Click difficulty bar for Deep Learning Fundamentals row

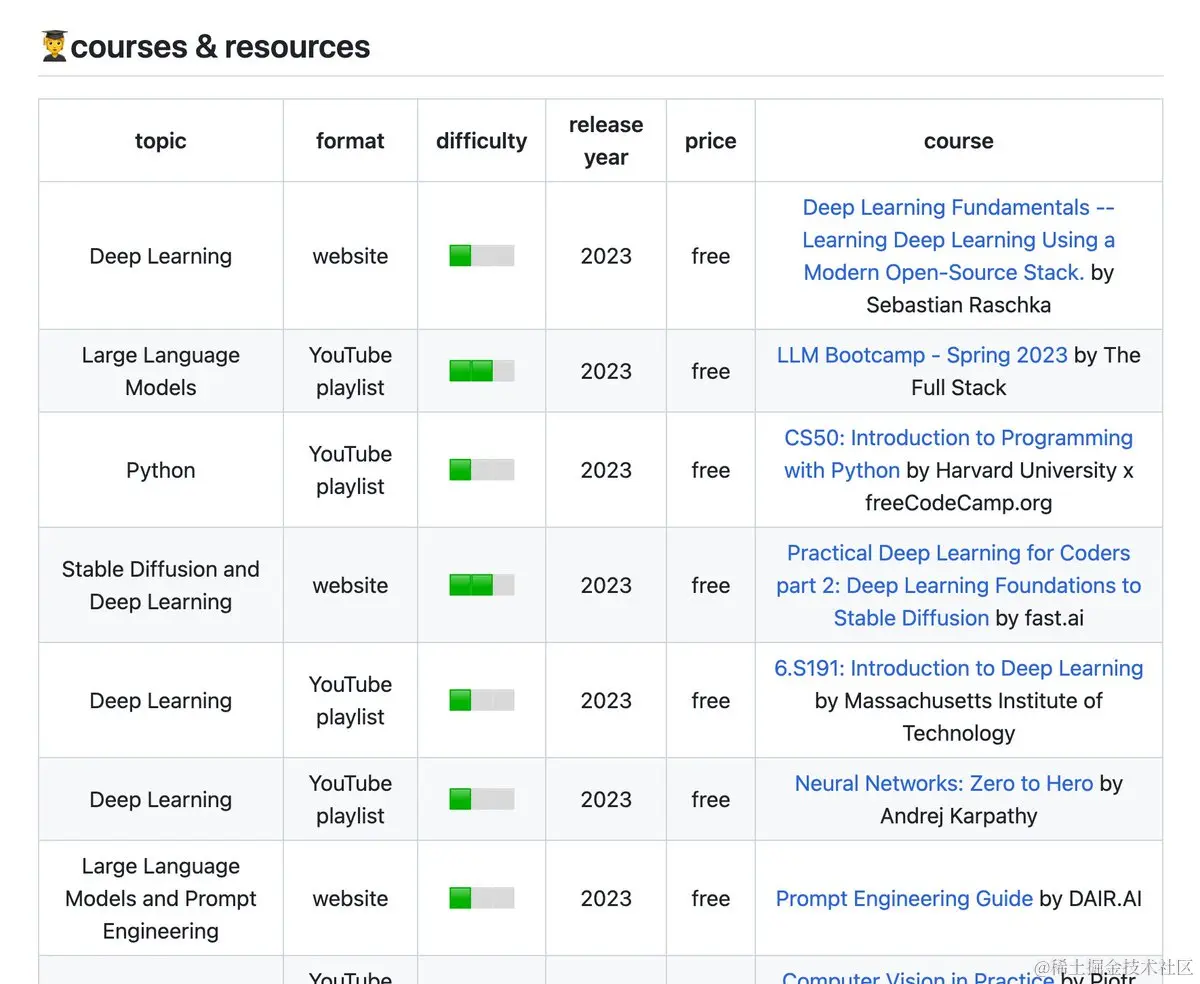[x=481, y=256]
